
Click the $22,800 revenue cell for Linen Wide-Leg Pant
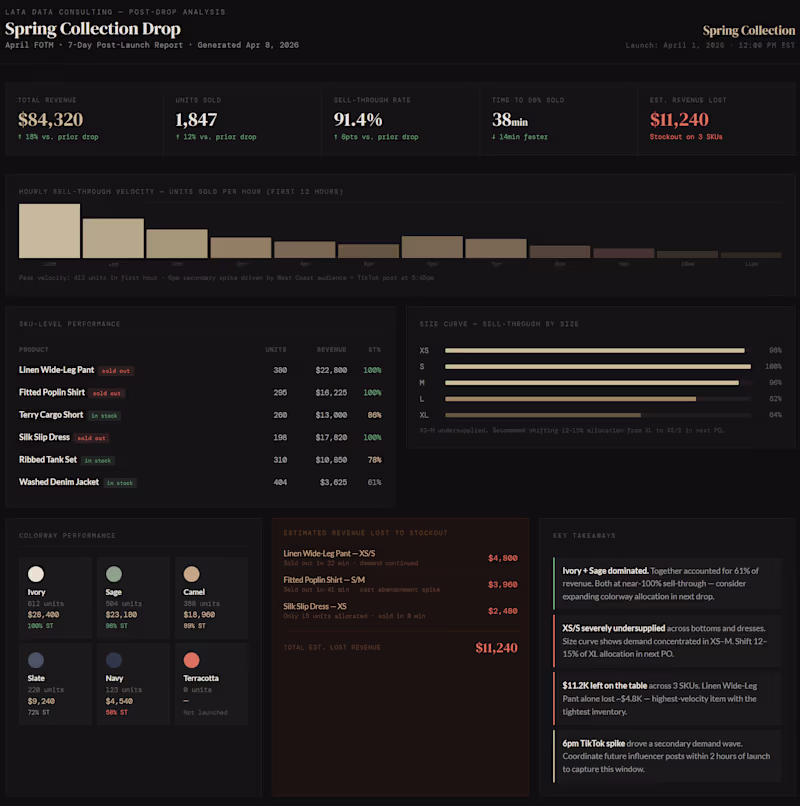pos(331,370)
